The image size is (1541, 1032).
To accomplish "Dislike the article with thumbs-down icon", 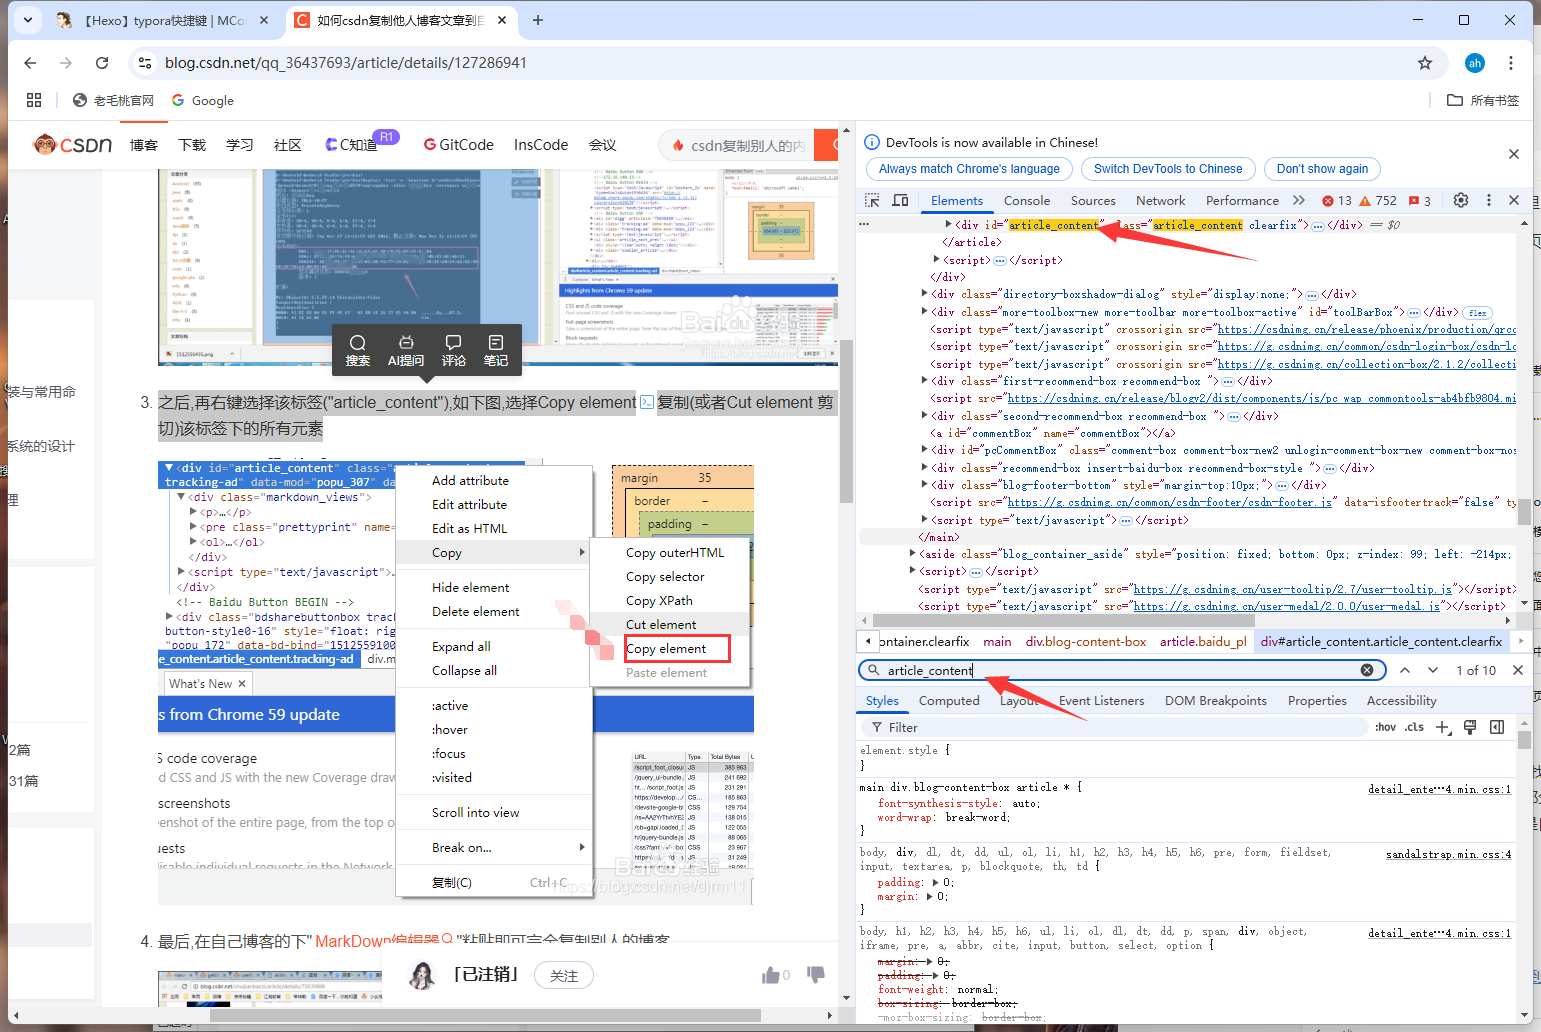I will tap(816, 974).
